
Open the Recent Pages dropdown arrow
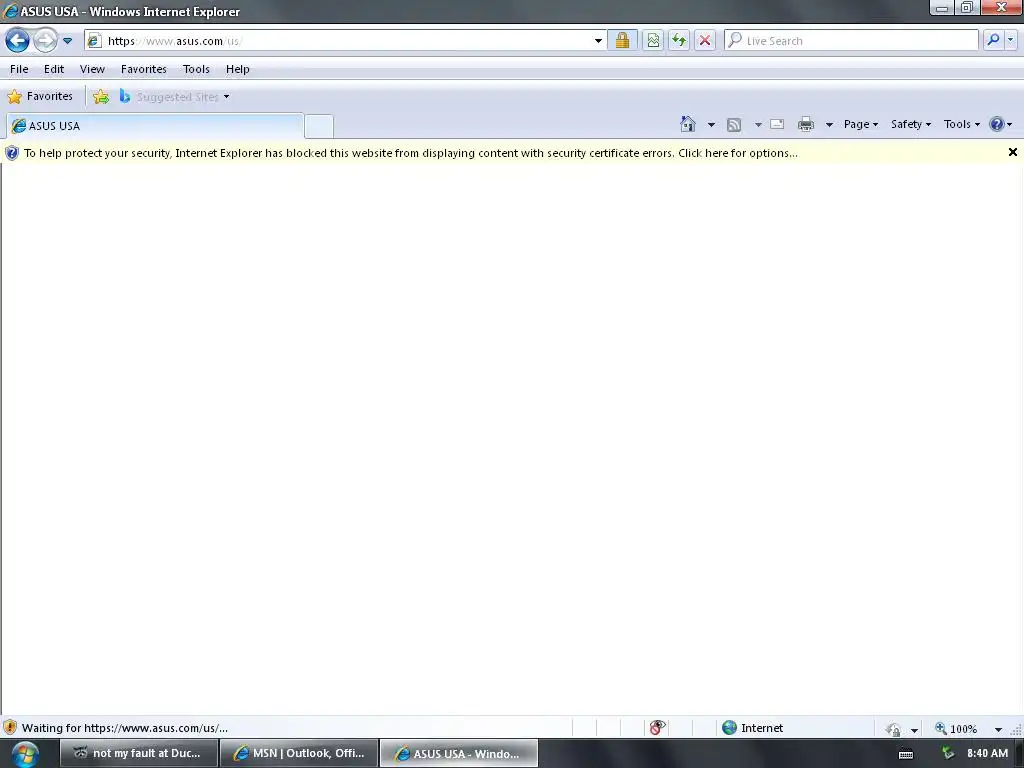67,40
